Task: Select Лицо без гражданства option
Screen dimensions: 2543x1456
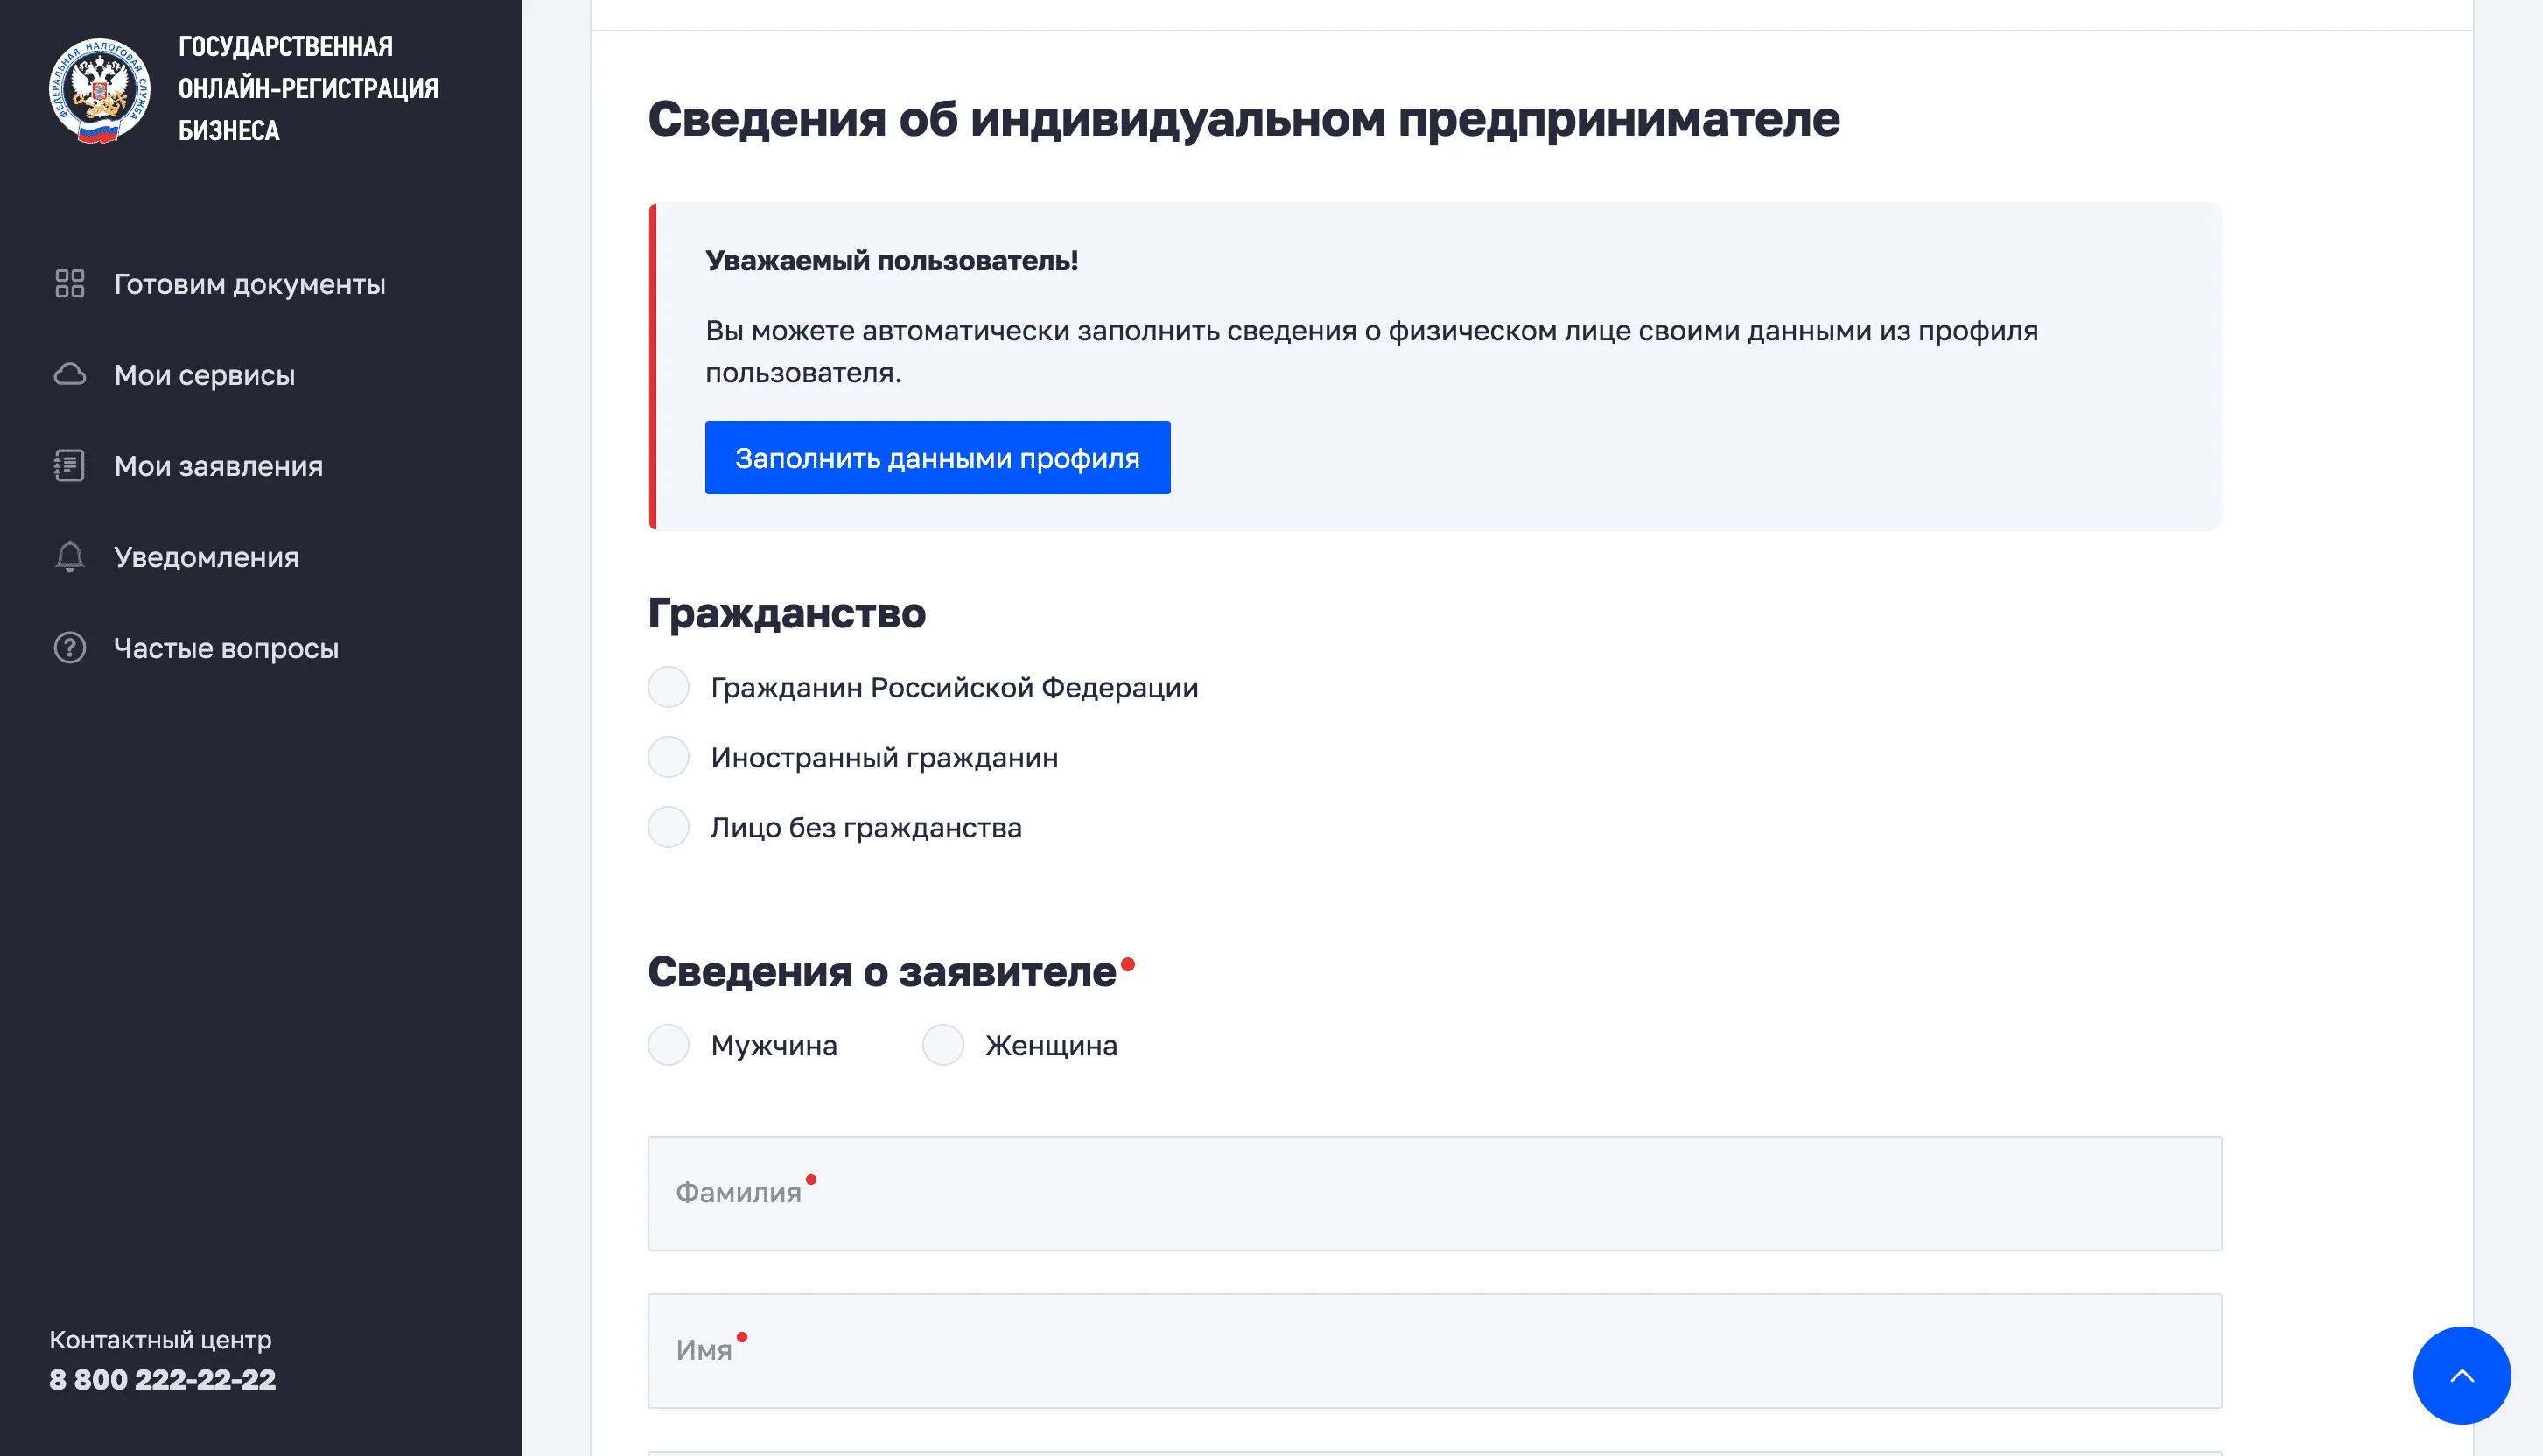Action: 668,827
